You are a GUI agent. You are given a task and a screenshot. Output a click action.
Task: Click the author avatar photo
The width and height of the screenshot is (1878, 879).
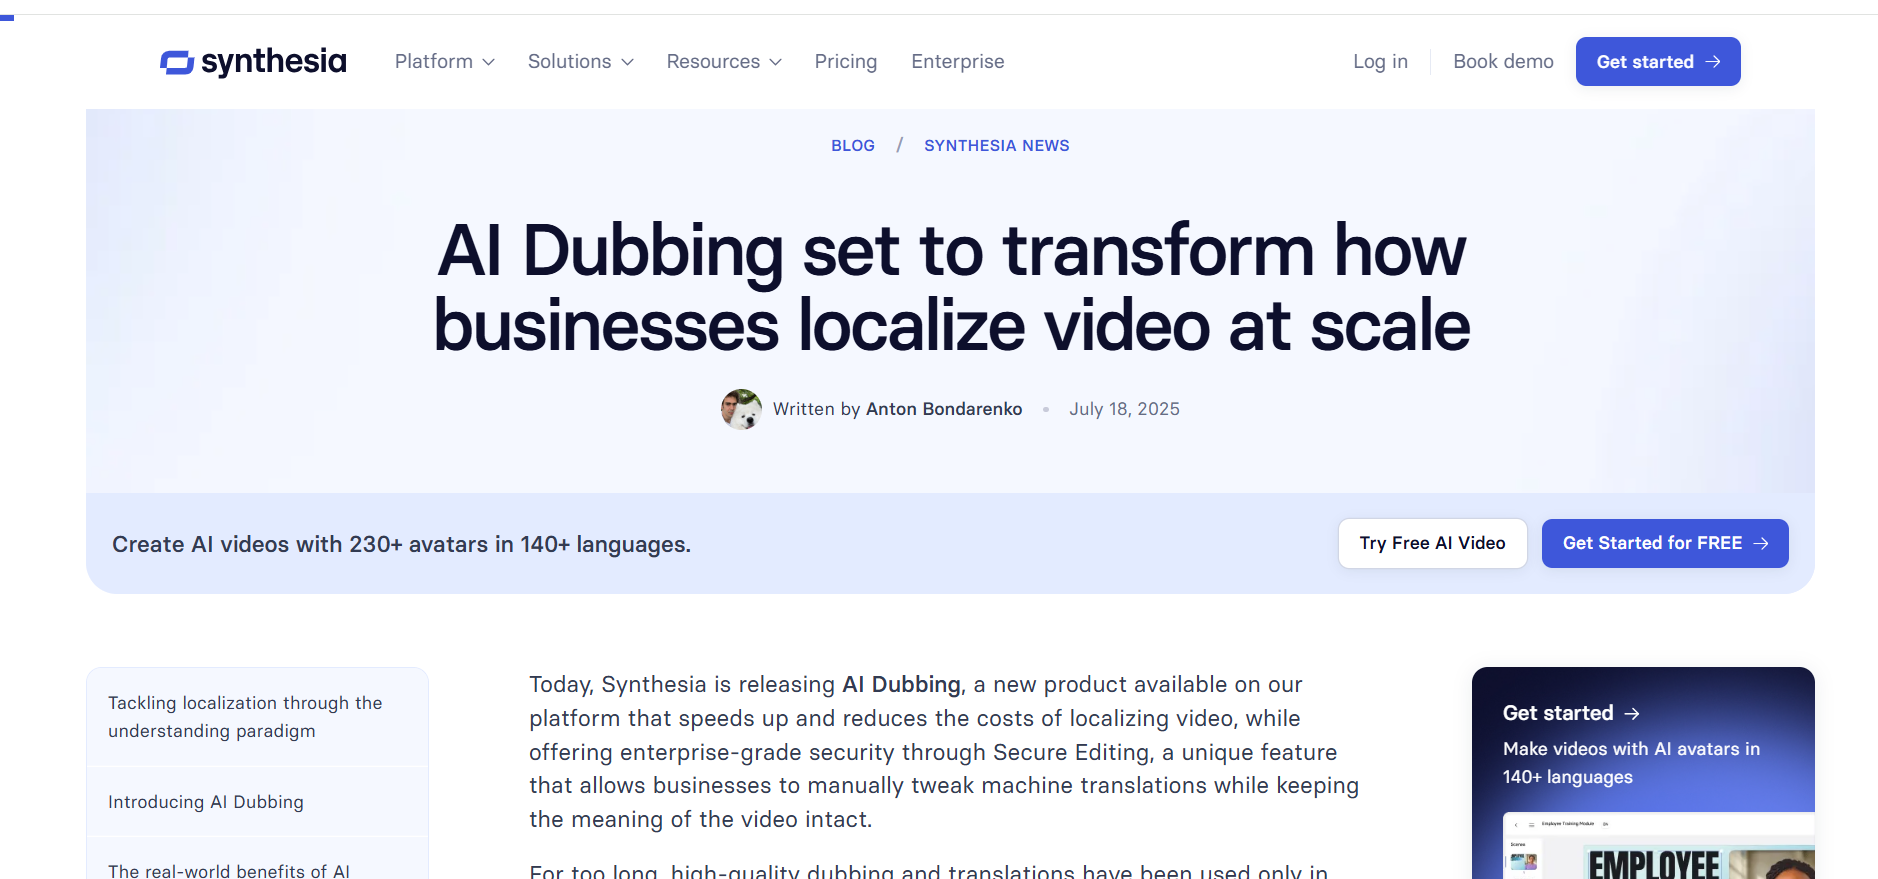(x=741, y=409)
